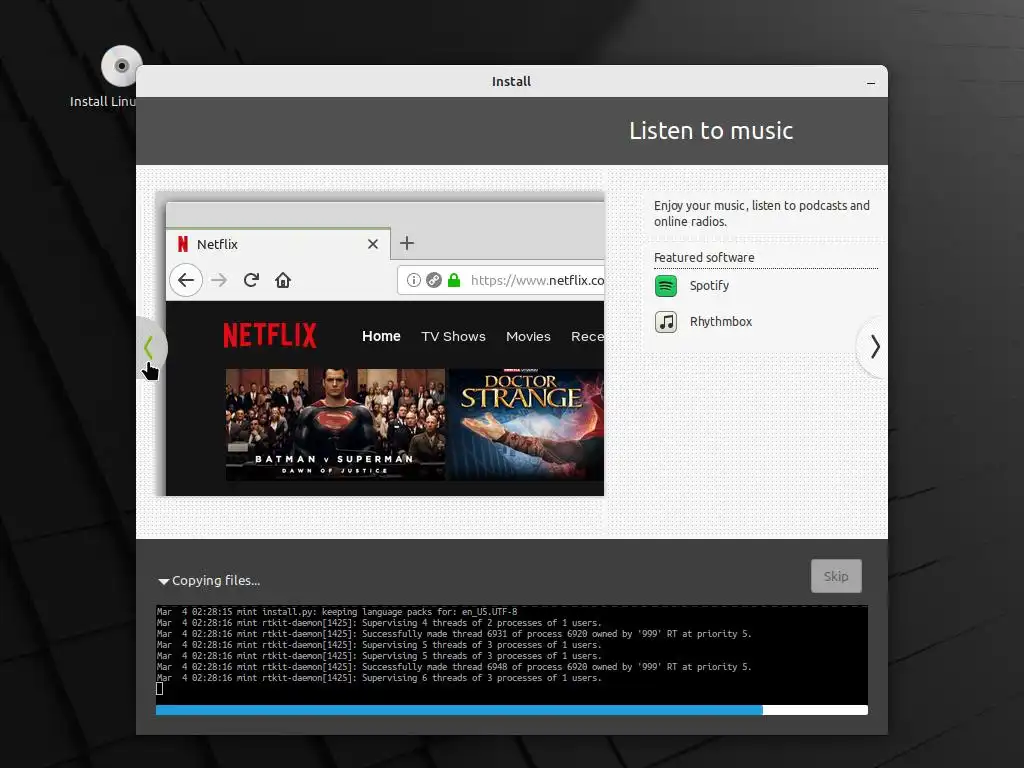The image size is (1024, 768).
Task: Click log line mentioning thread 6948
Action: point(454,667)
